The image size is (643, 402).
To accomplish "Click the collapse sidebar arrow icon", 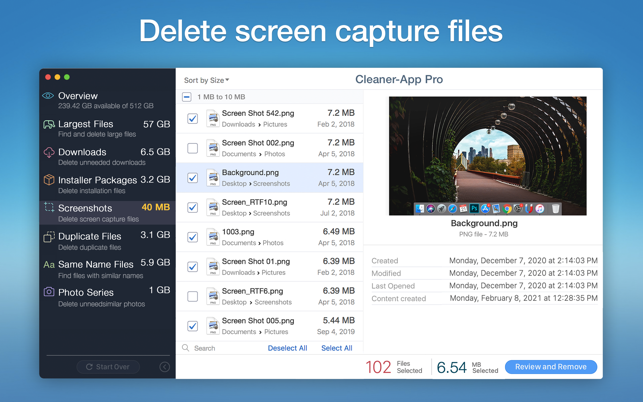I will click(164, 367).
